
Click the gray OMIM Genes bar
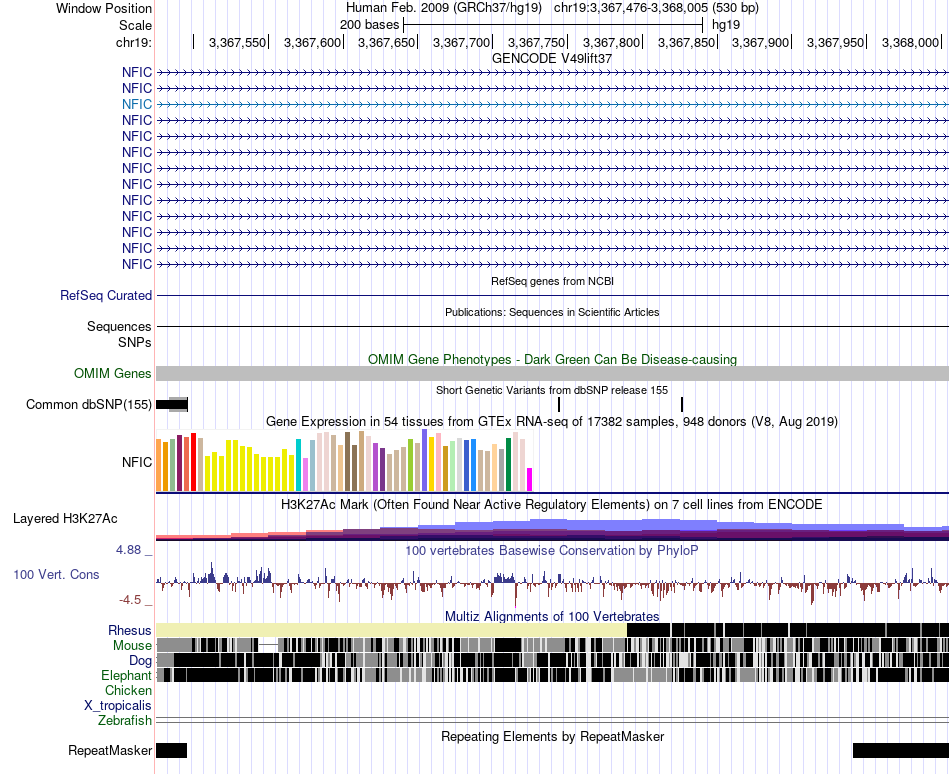tap(552, 373)
